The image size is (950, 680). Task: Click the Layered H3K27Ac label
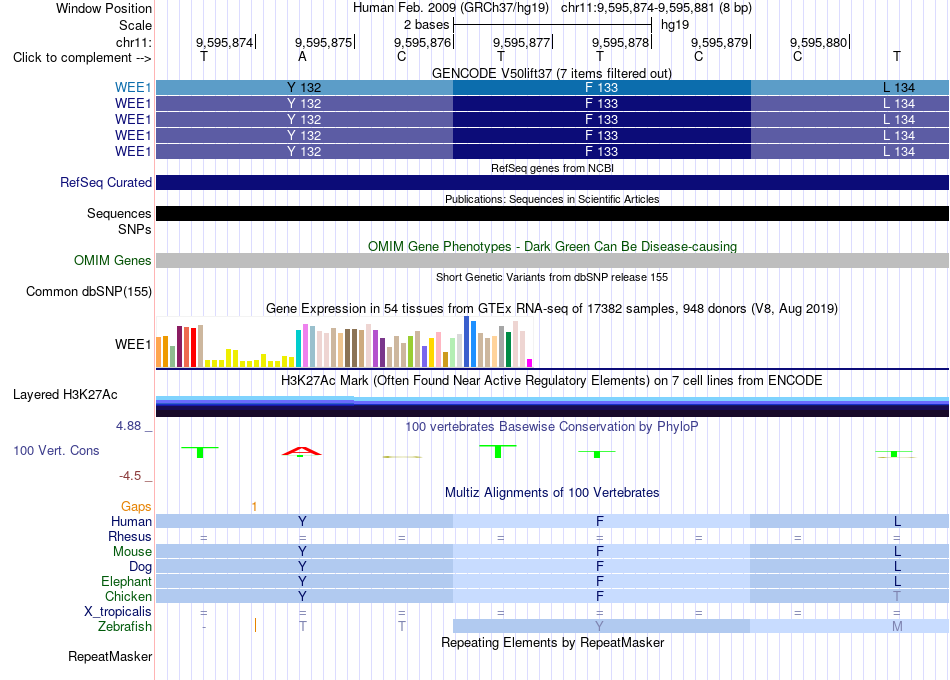pos(65,395)
